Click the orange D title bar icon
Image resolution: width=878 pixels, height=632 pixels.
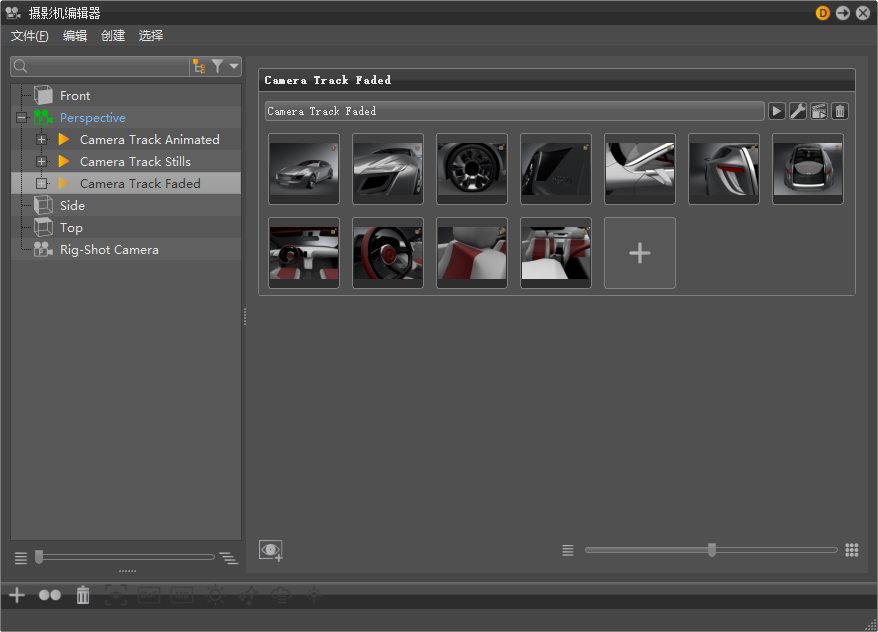823,13
